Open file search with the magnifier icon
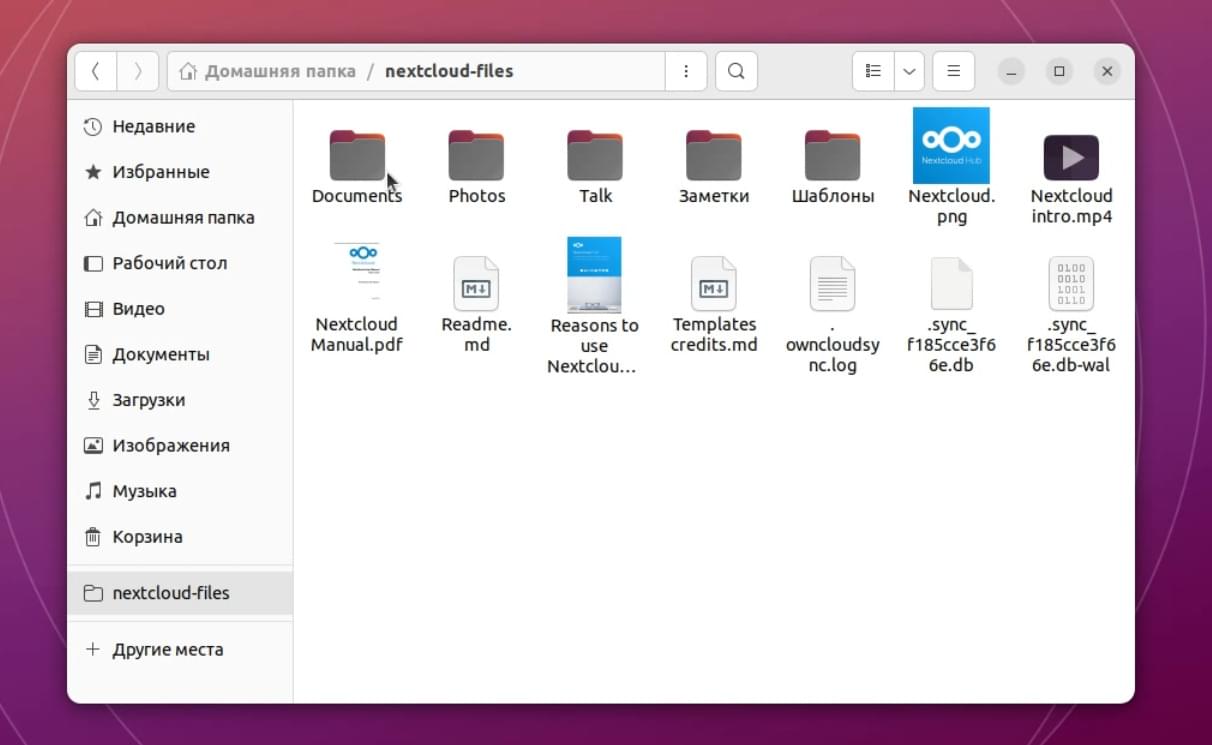This screenshot has height=745, width=1212. point(736,71)
